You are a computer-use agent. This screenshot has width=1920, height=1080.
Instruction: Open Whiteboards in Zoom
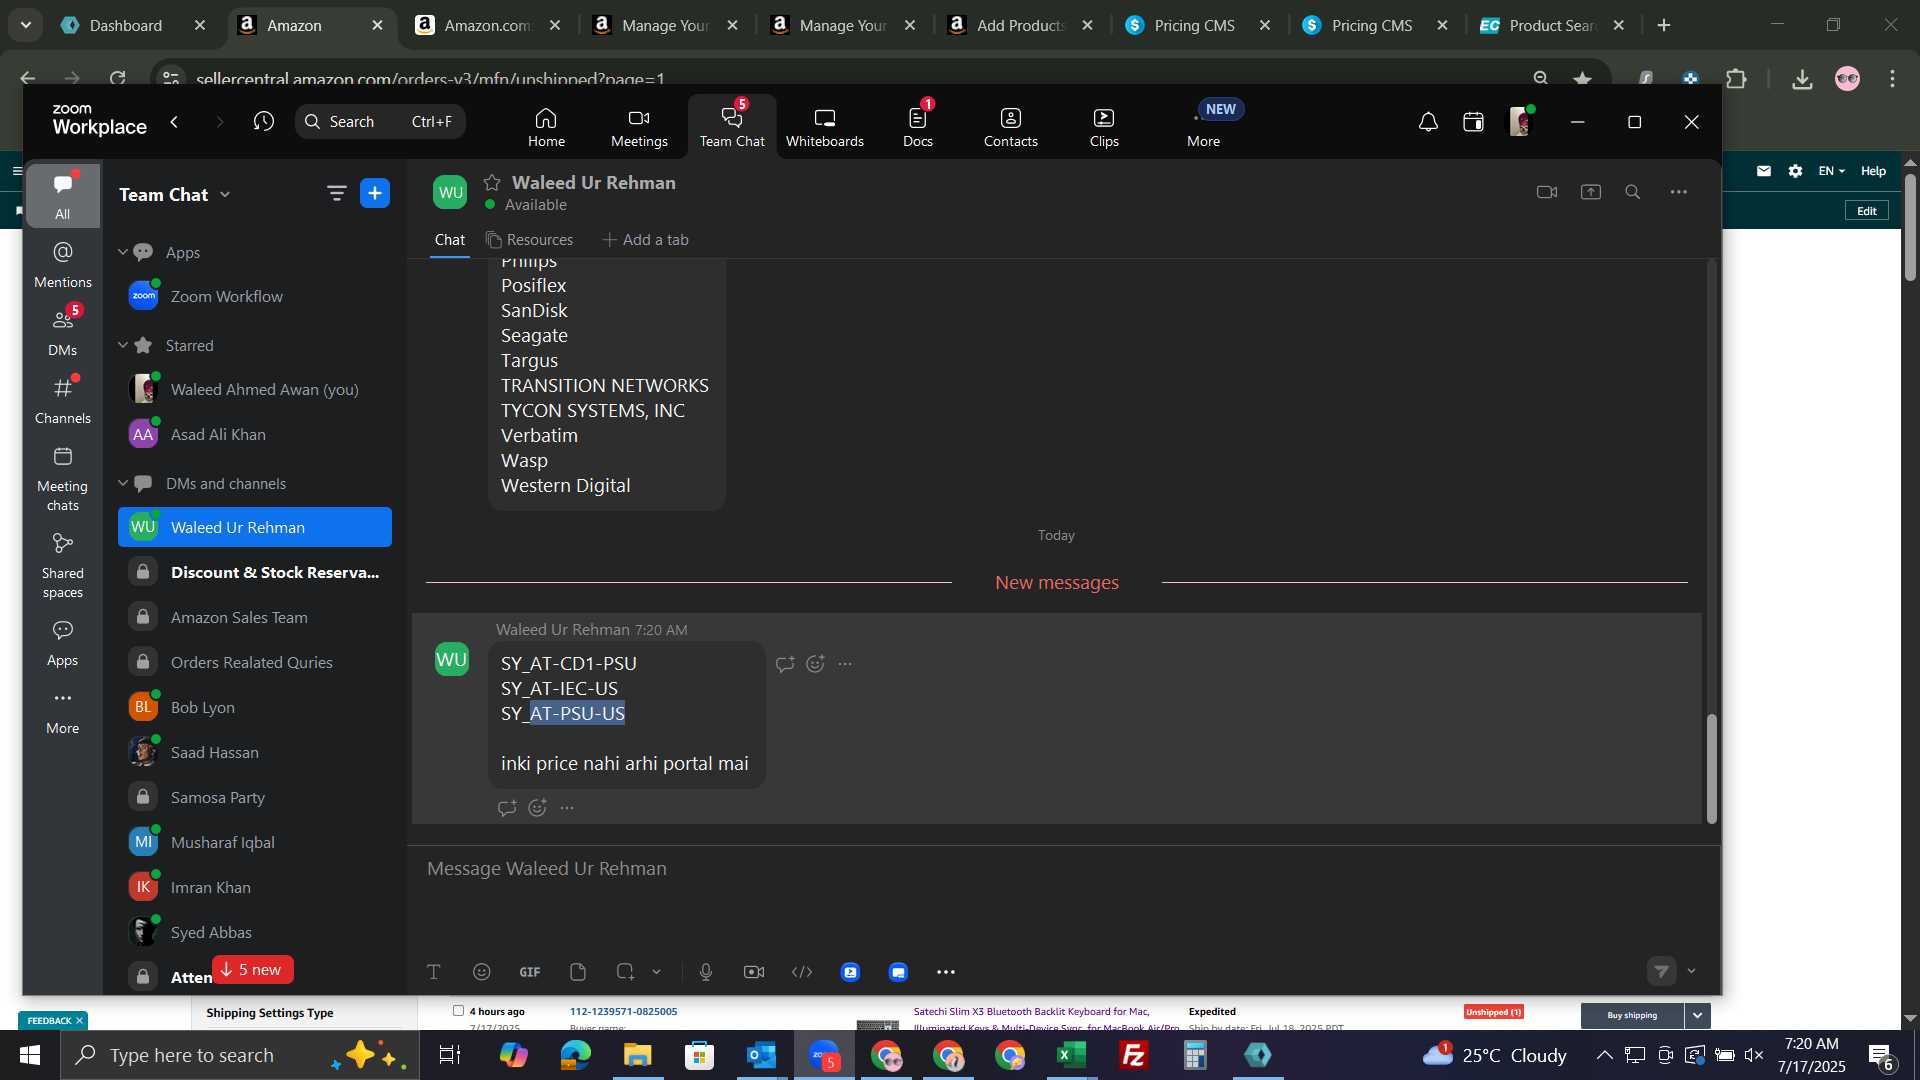pos(824,128)
